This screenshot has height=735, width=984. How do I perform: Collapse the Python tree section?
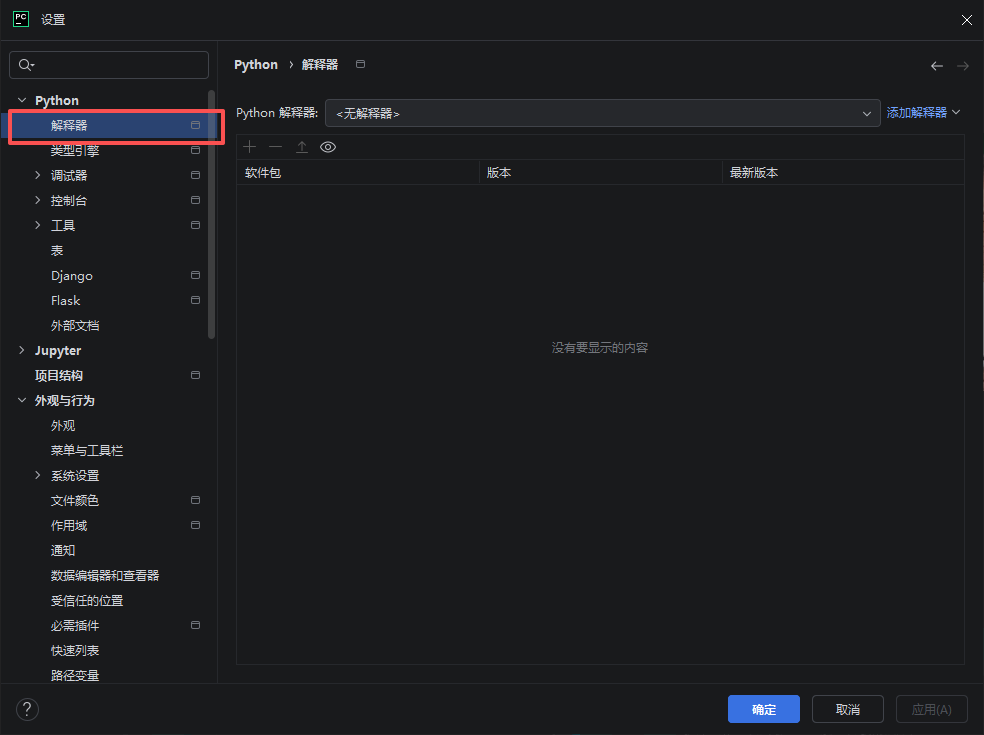tap(22, 100)
